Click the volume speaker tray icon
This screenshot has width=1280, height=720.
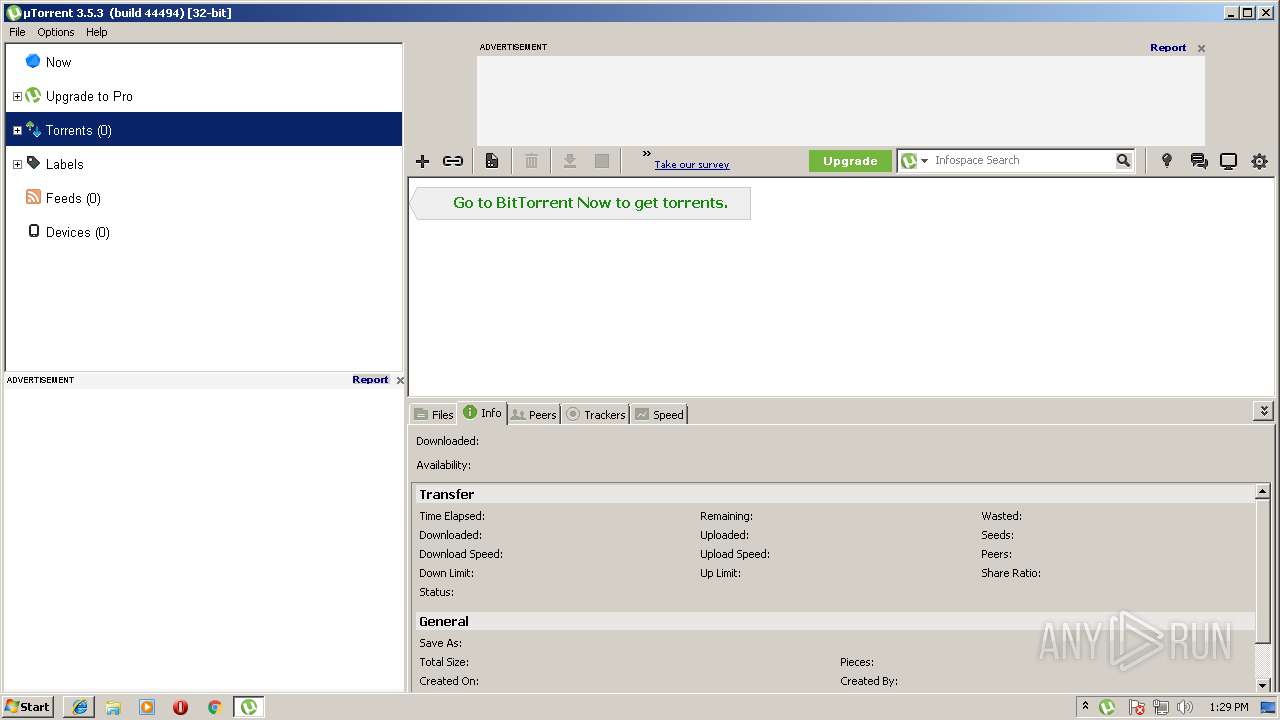coord(1185,707)
